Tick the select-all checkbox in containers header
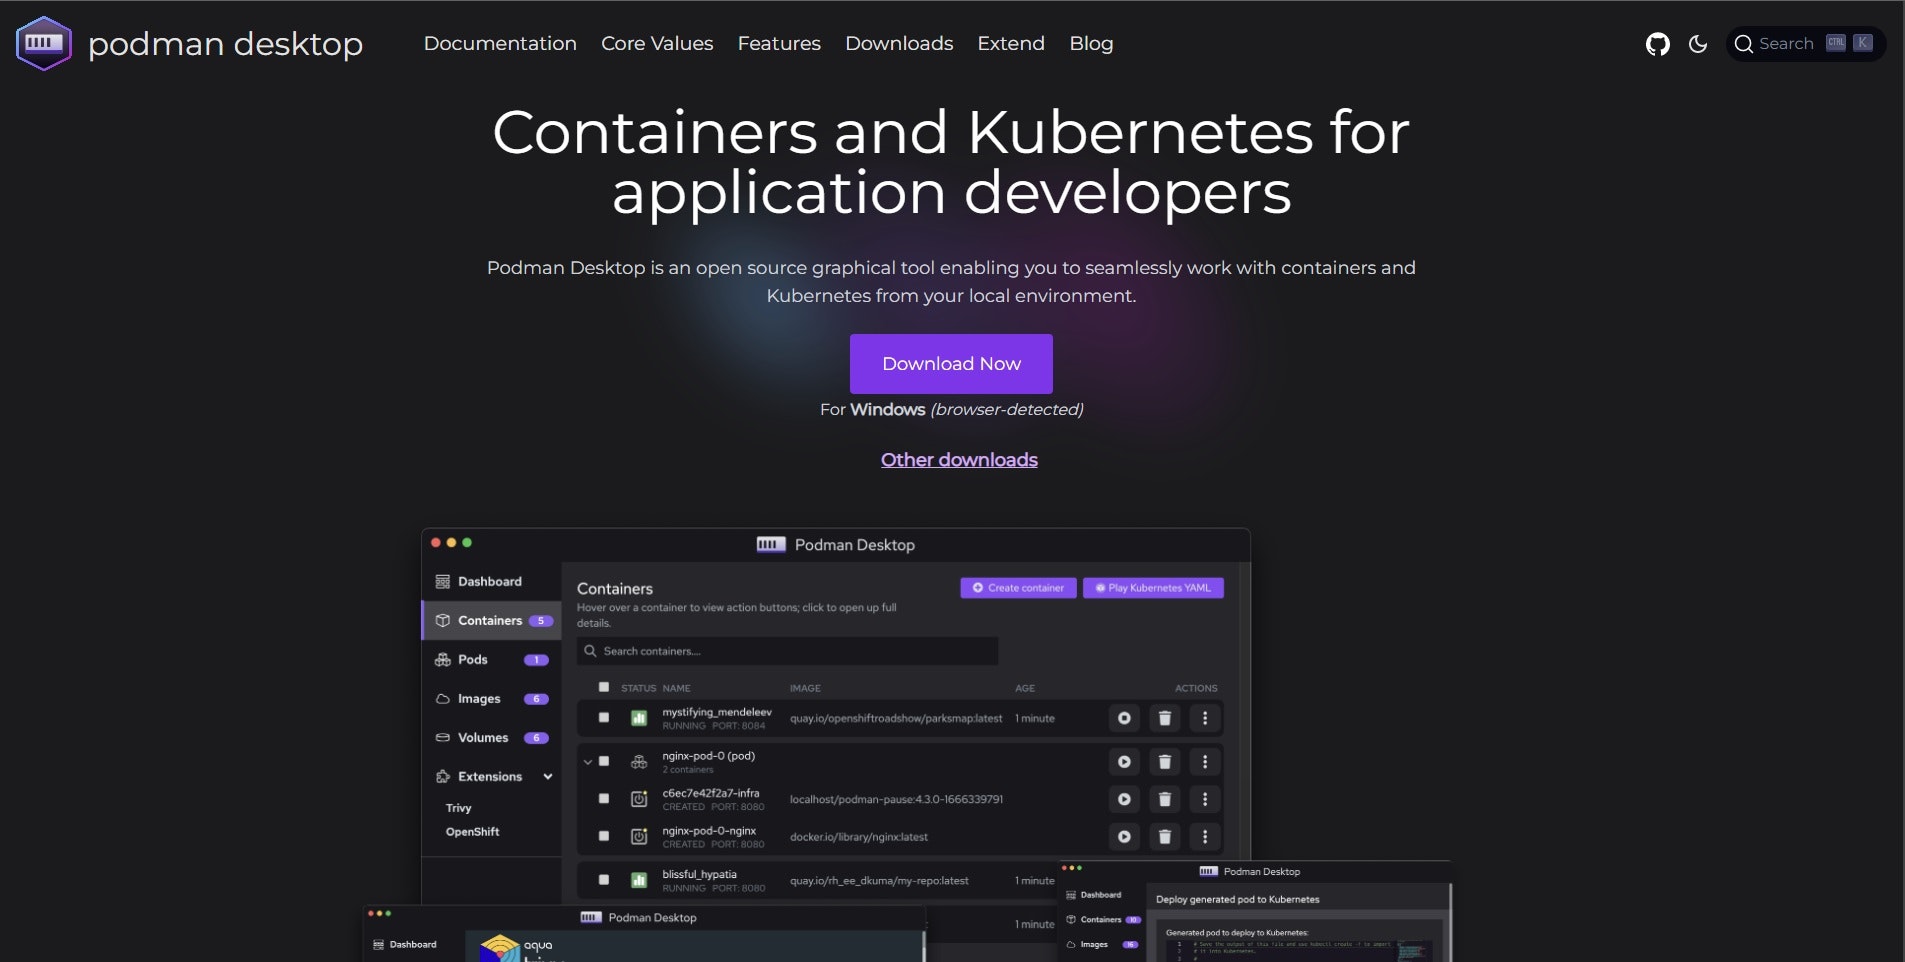 pyautogui.click(x=604, y=687)
